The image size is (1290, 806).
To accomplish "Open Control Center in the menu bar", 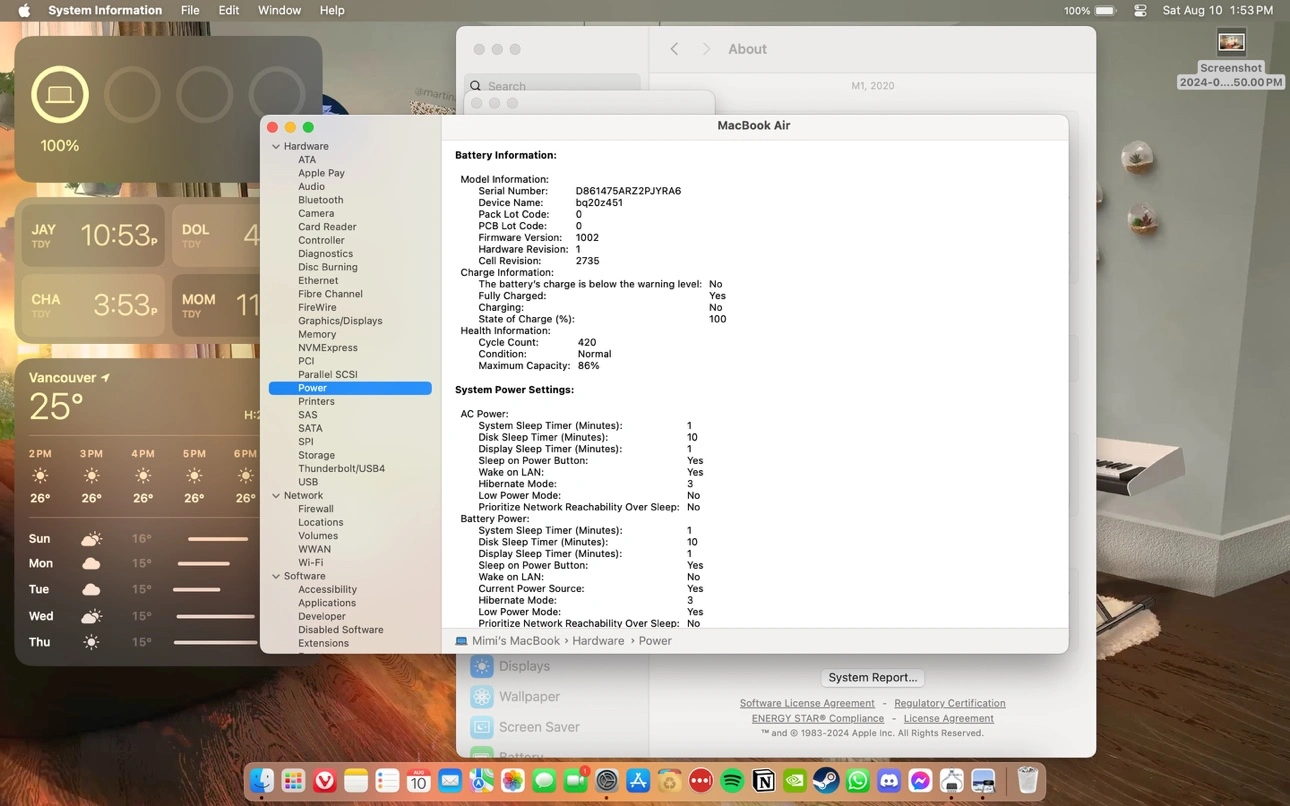I will [1140, 10].
